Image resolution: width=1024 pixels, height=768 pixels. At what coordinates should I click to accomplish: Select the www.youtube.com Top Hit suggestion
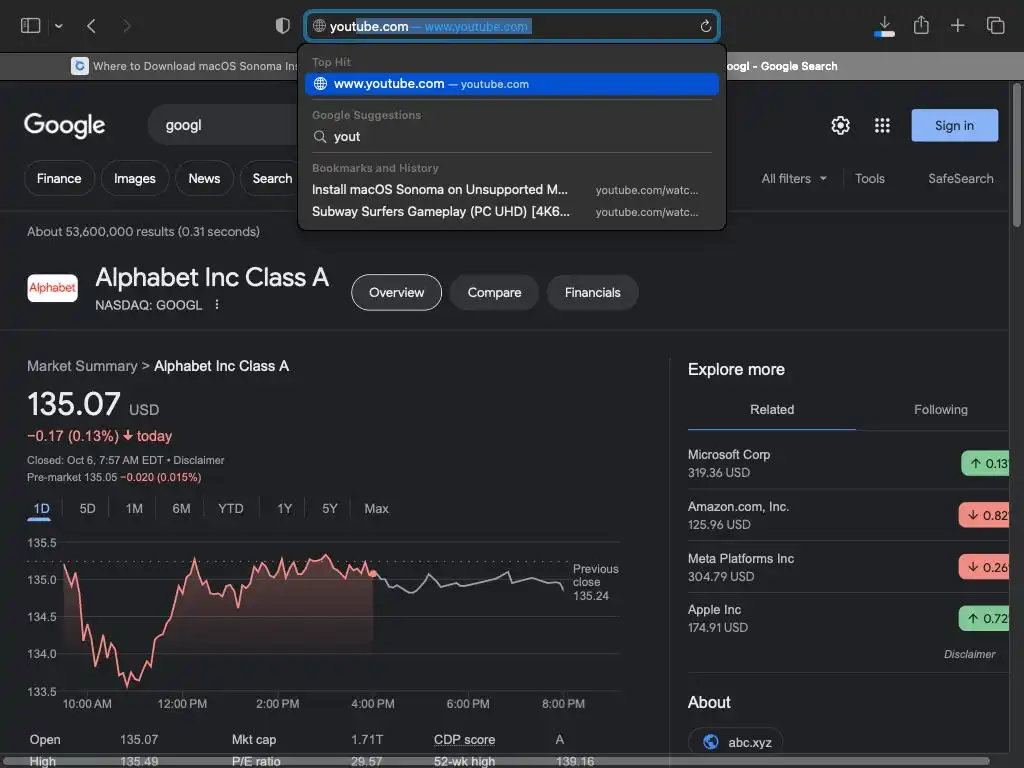(511, 84)
